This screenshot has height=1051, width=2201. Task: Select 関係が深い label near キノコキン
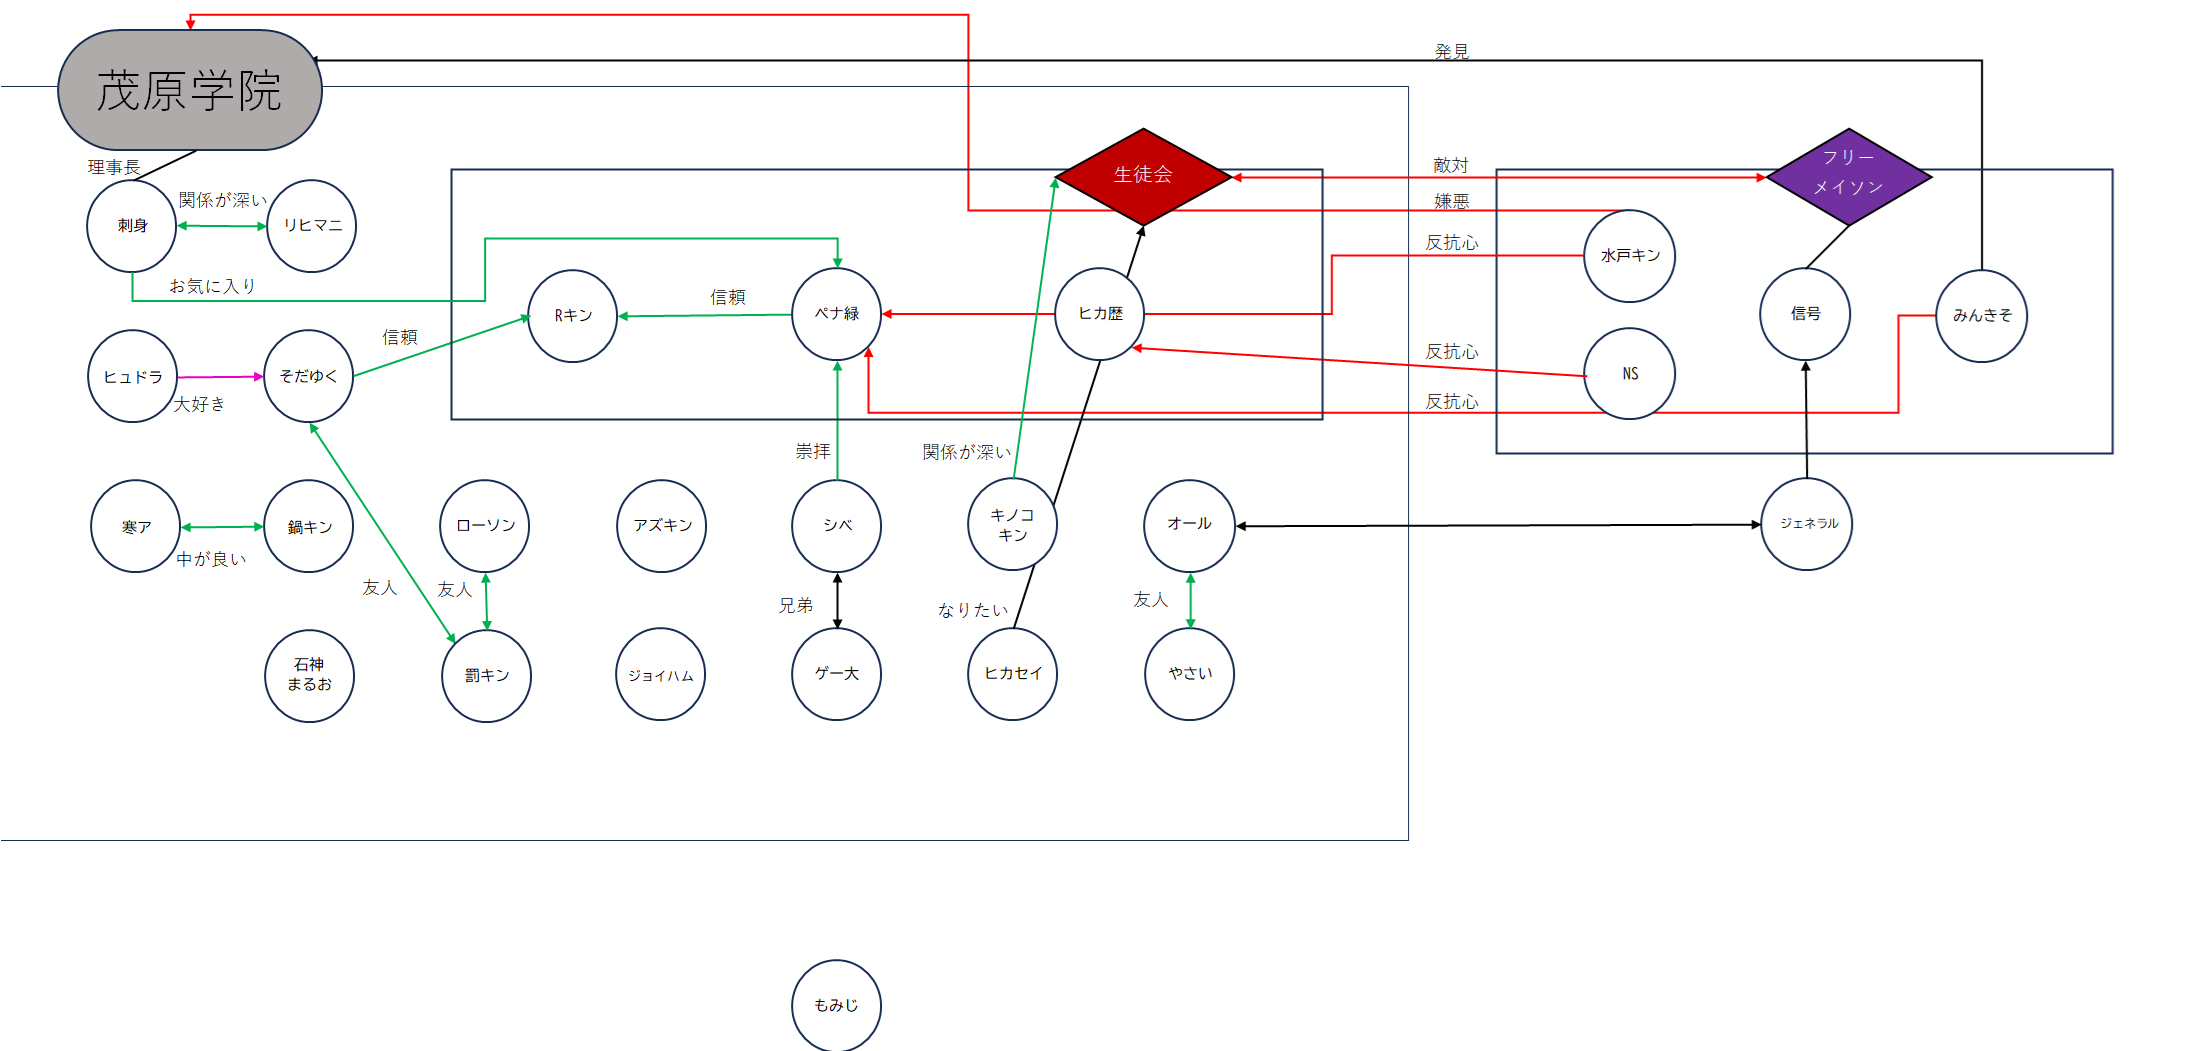(967, 452)
